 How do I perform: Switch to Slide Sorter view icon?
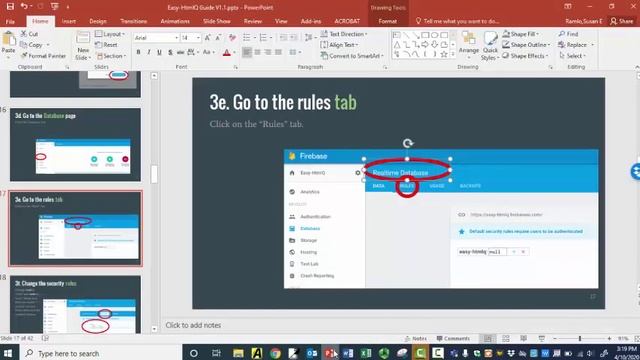click(506, 338)
